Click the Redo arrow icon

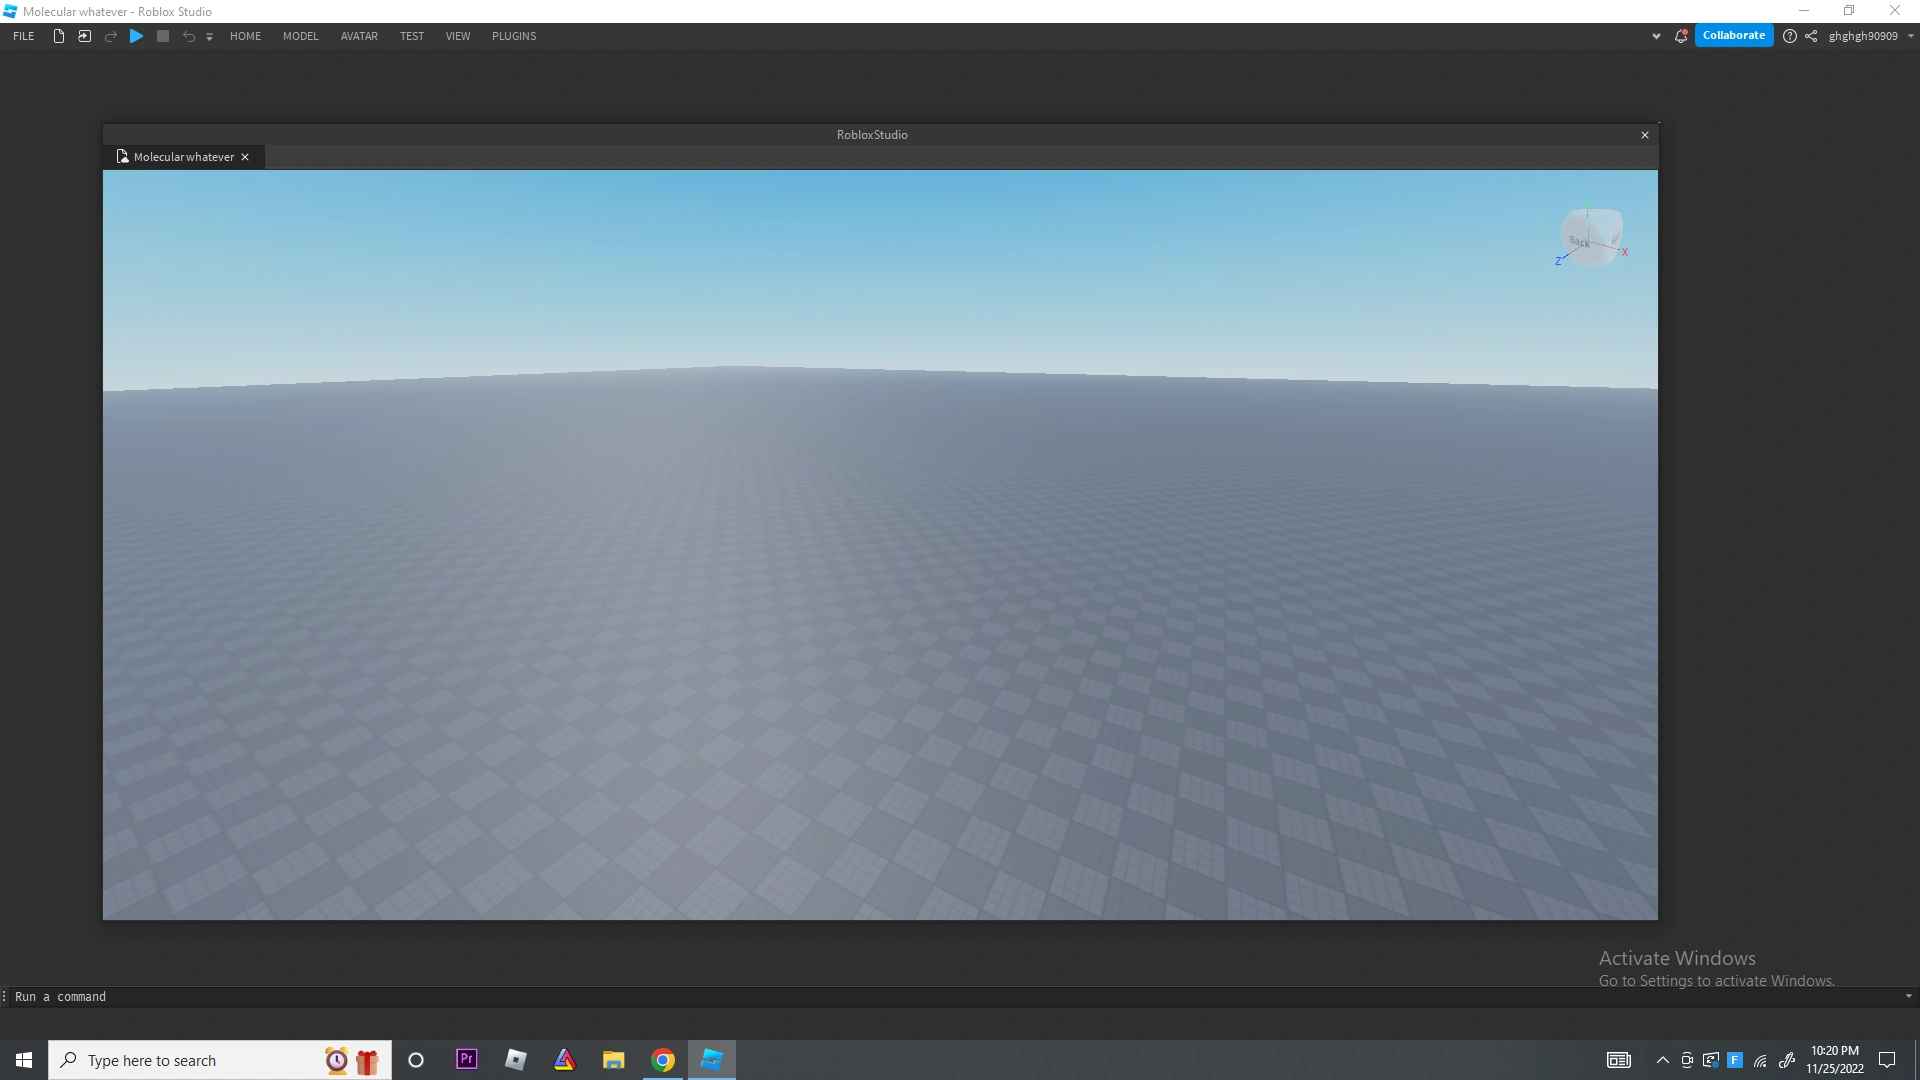111,36
